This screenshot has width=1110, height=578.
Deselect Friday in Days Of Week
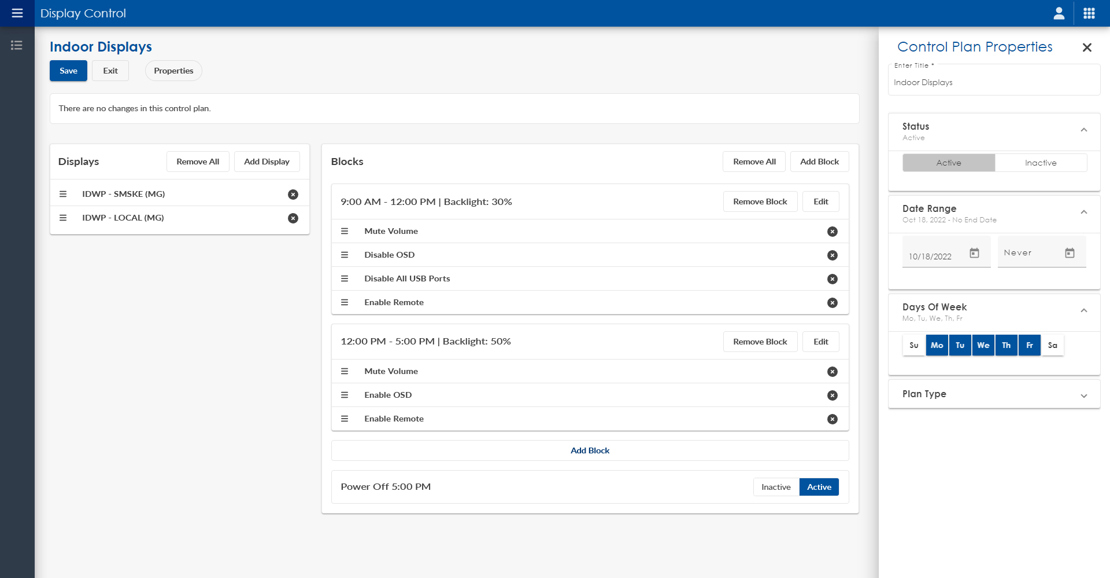pos(1029,344)
